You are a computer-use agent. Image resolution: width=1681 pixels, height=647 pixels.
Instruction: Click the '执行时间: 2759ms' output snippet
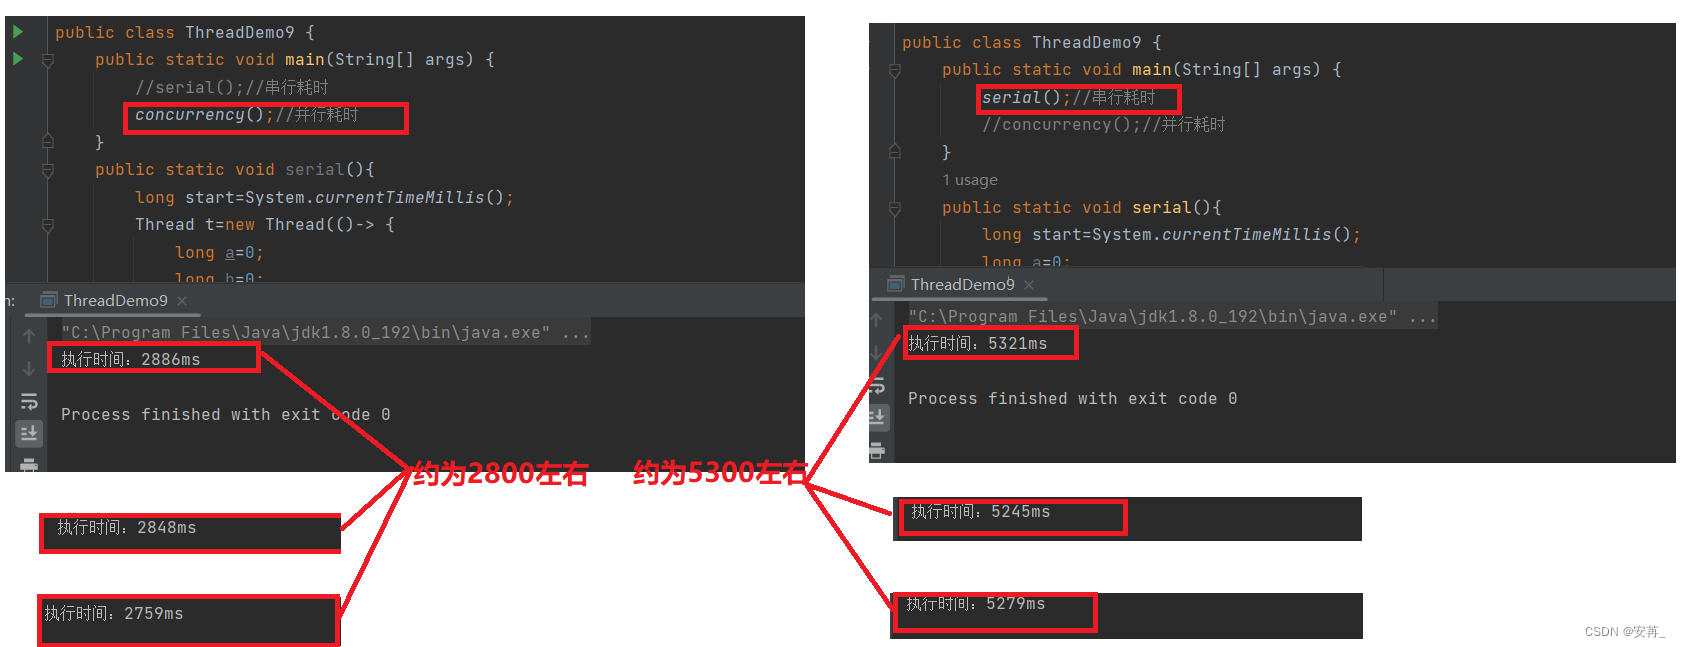114,613
